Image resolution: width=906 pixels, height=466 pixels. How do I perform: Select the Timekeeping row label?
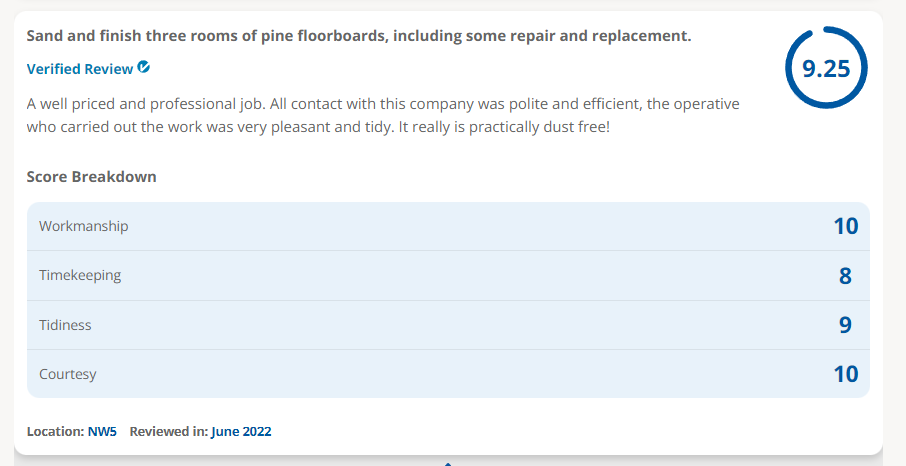click(80, 275)
